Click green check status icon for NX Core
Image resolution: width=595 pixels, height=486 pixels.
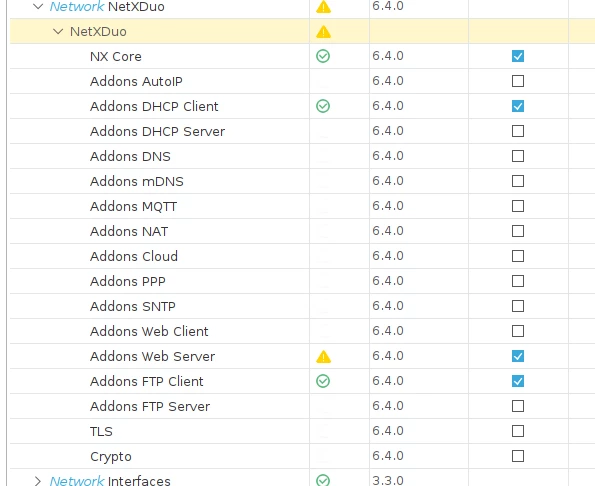point(323,56)
